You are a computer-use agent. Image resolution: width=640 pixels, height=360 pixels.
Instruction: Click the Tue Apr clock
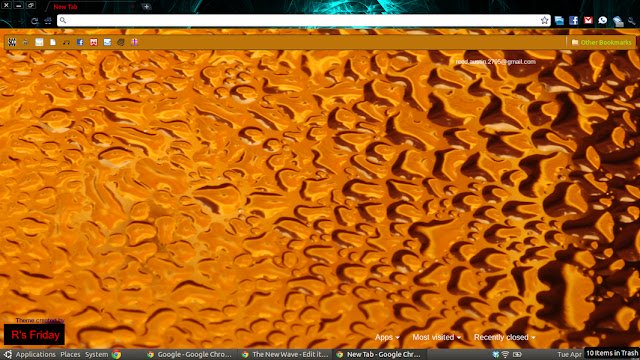coord(569,355)
